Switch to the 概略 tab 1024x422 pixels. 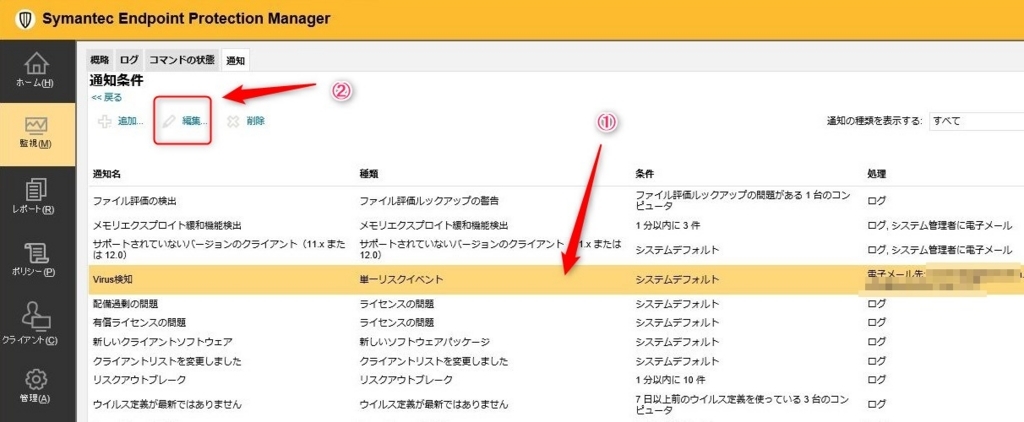pos(100,59)
